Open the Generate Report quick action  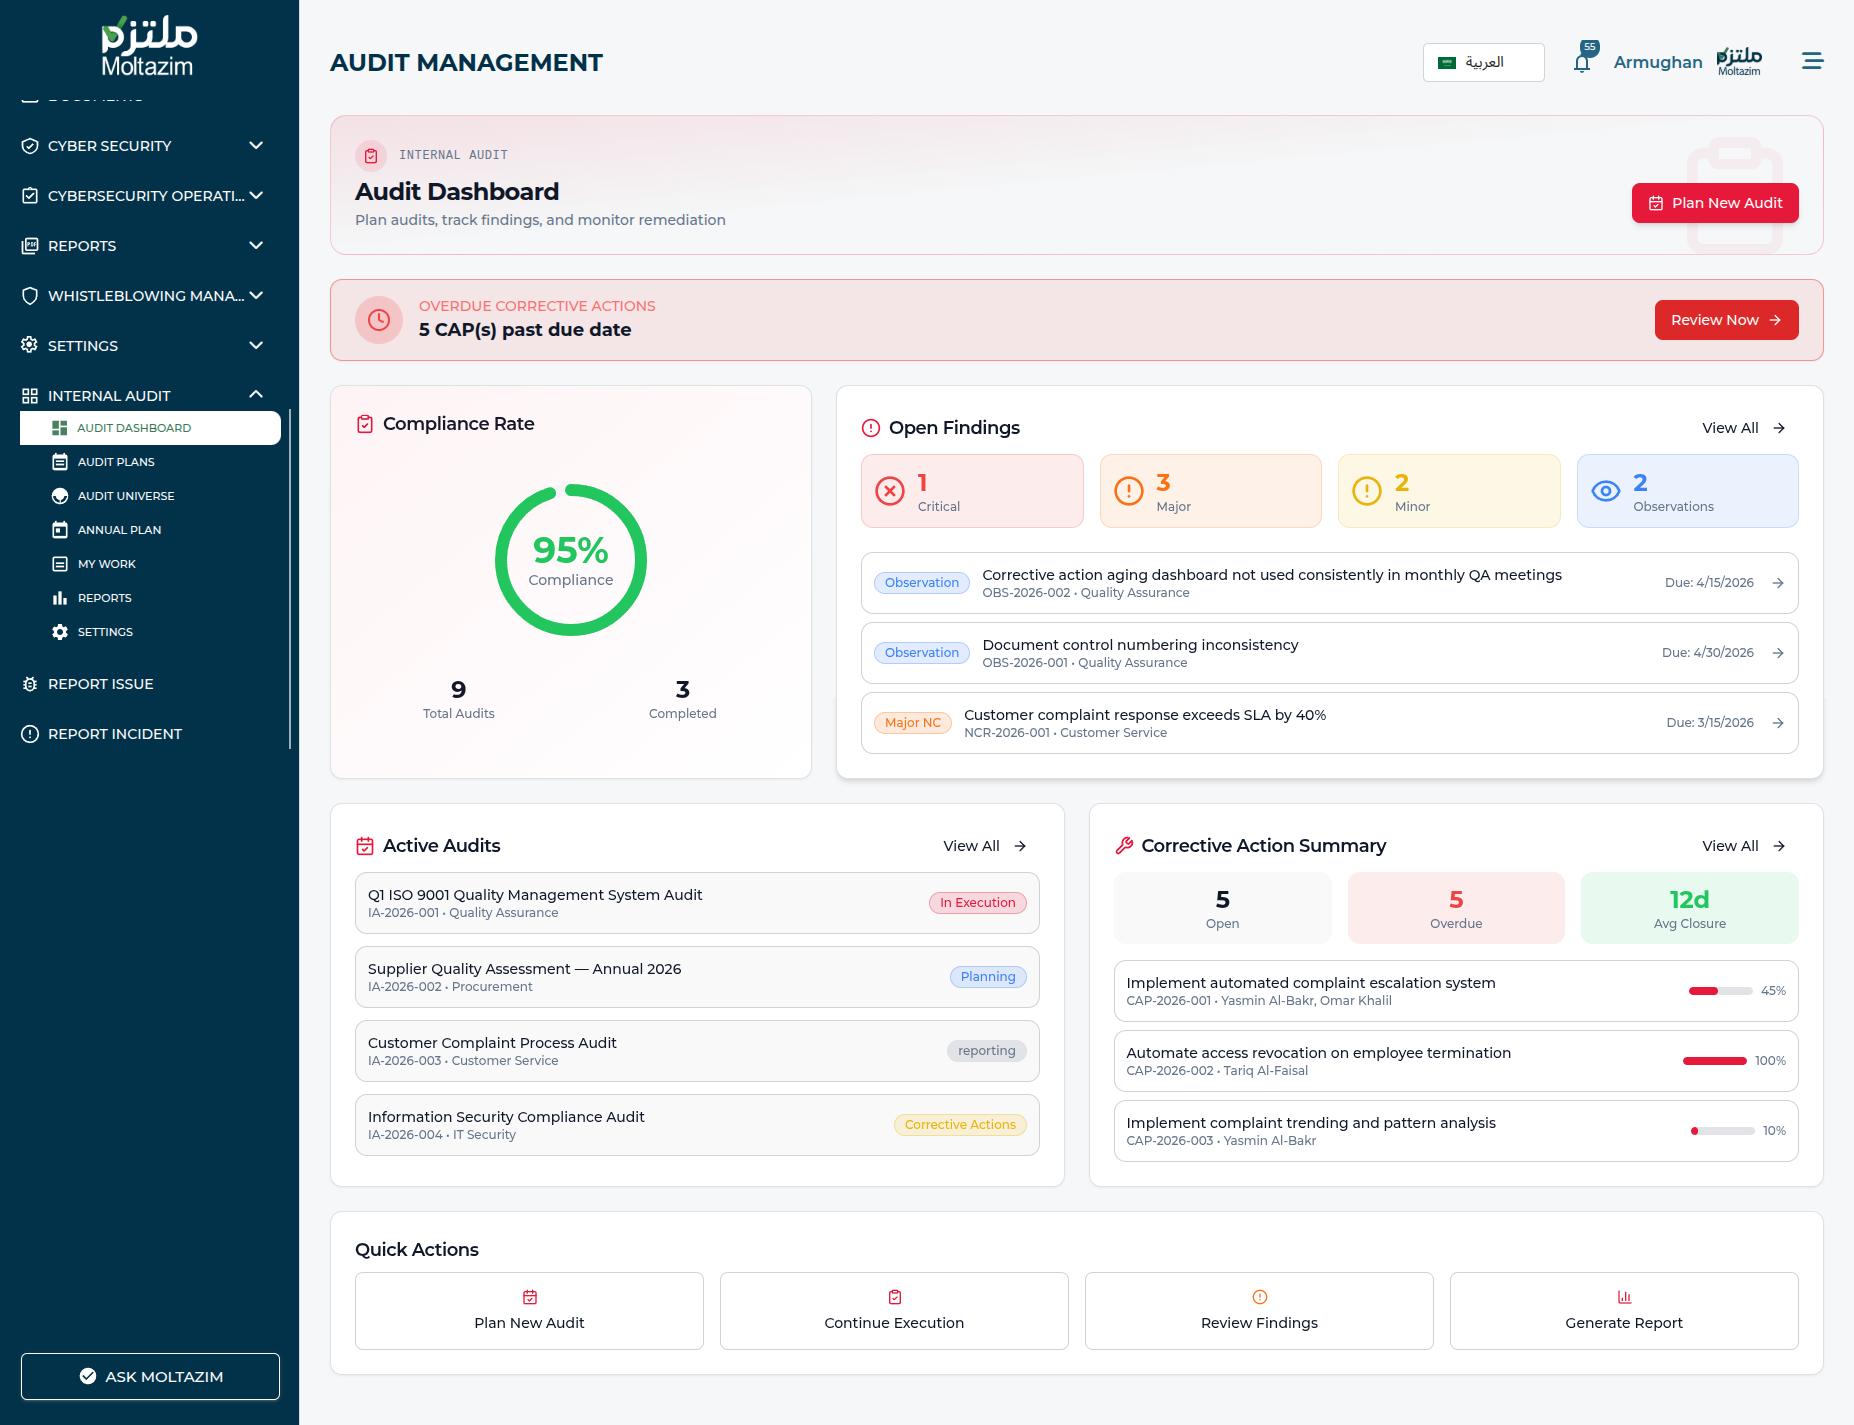[1623, 1311]
